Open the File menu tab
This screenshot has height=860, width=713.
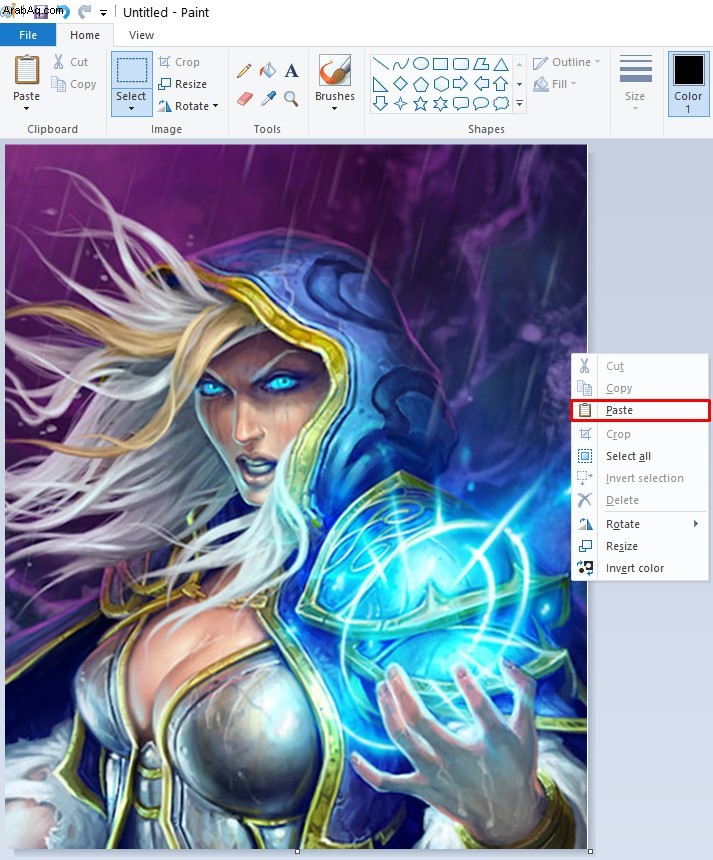(x=28, y=35)
